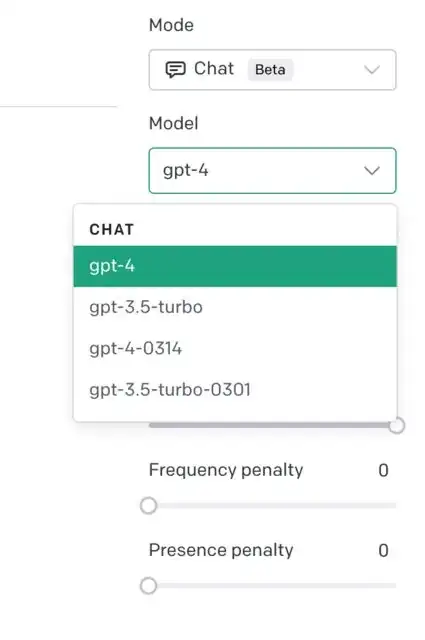Click the Presence penalty value 0
Image resolution: width=425 pixels, height=640 pixels.
pos(383,551)
